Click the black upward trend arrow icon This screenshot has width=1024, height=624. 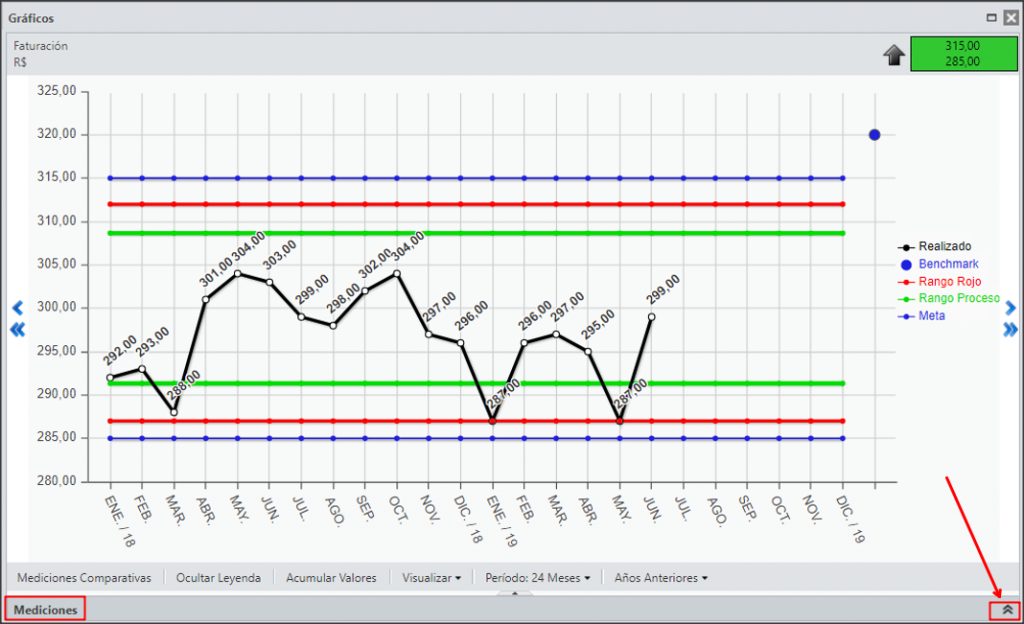894,55
